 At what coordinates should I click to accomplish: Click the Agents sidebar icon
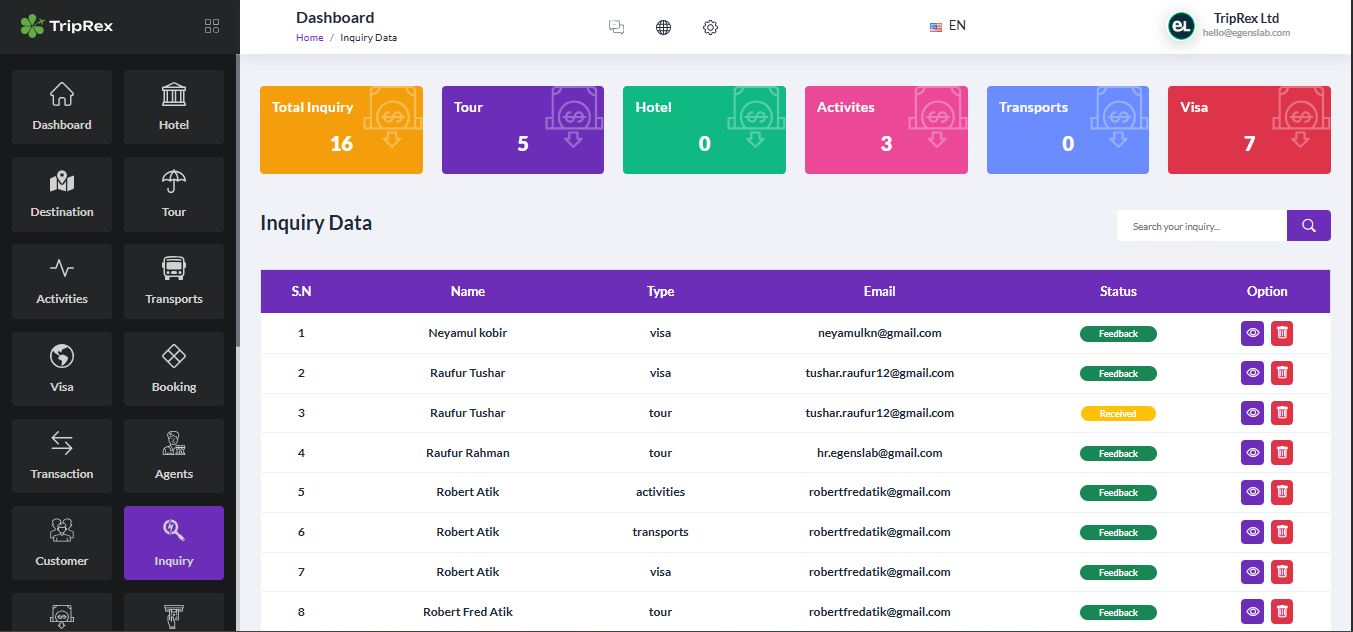(173, 456)
